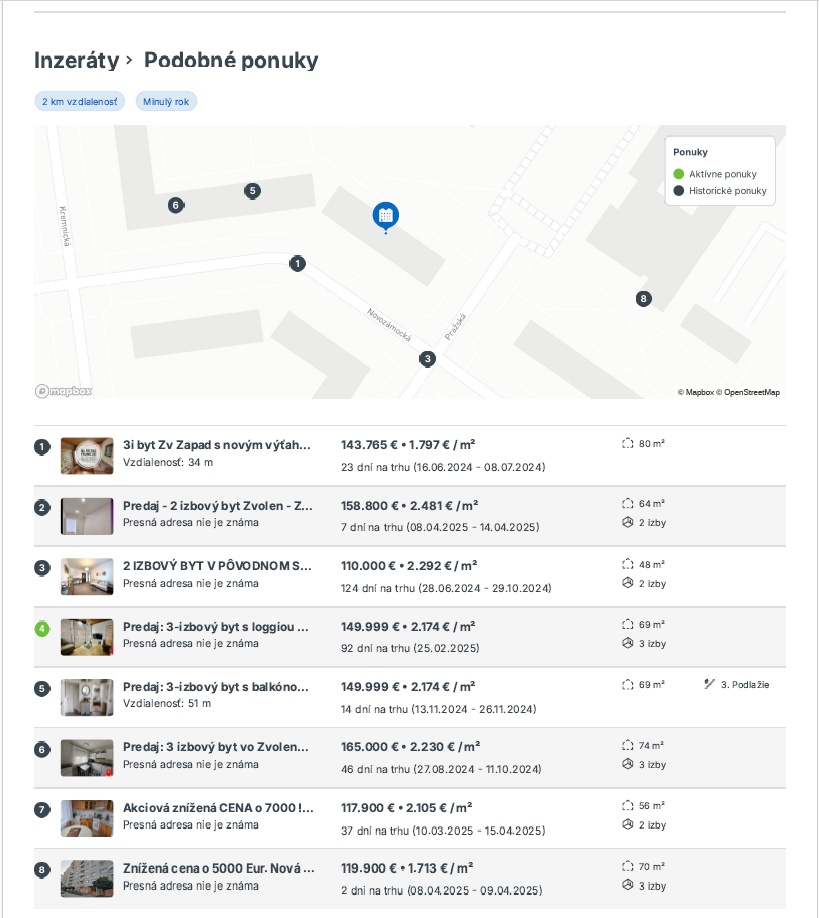
Task: Go to the Inzeráty breadcrumb
Action: (77, 60)
